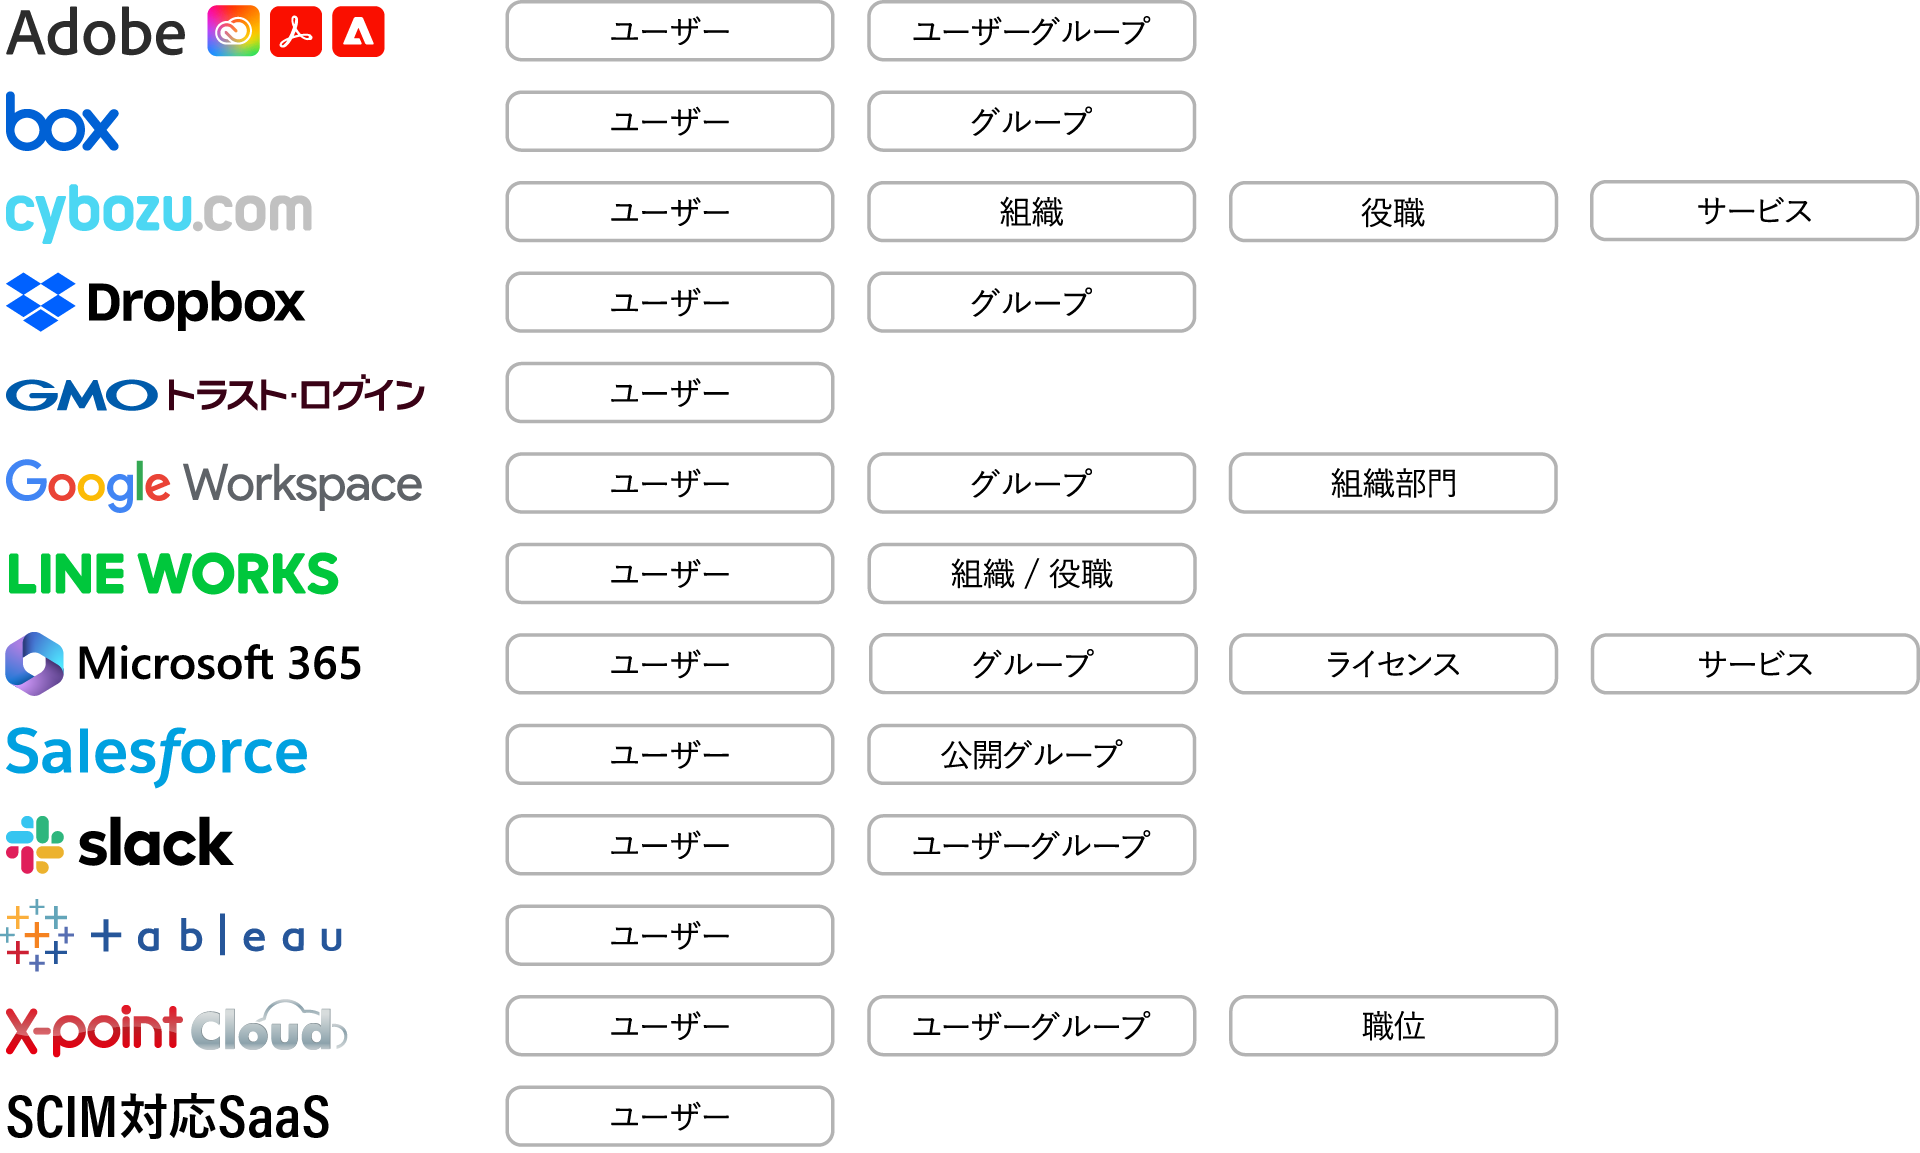Click the Dropbox logo icon
Image resolution: width=1920 pixels, height=1153 pixels.
click(x=41, y=302)
